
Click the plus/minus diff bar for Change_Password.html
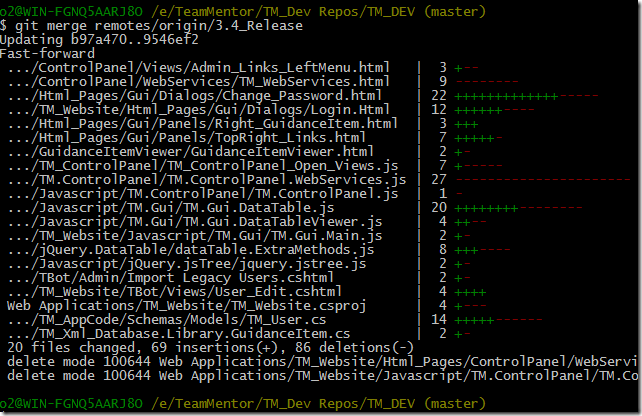tap(527, 97)
